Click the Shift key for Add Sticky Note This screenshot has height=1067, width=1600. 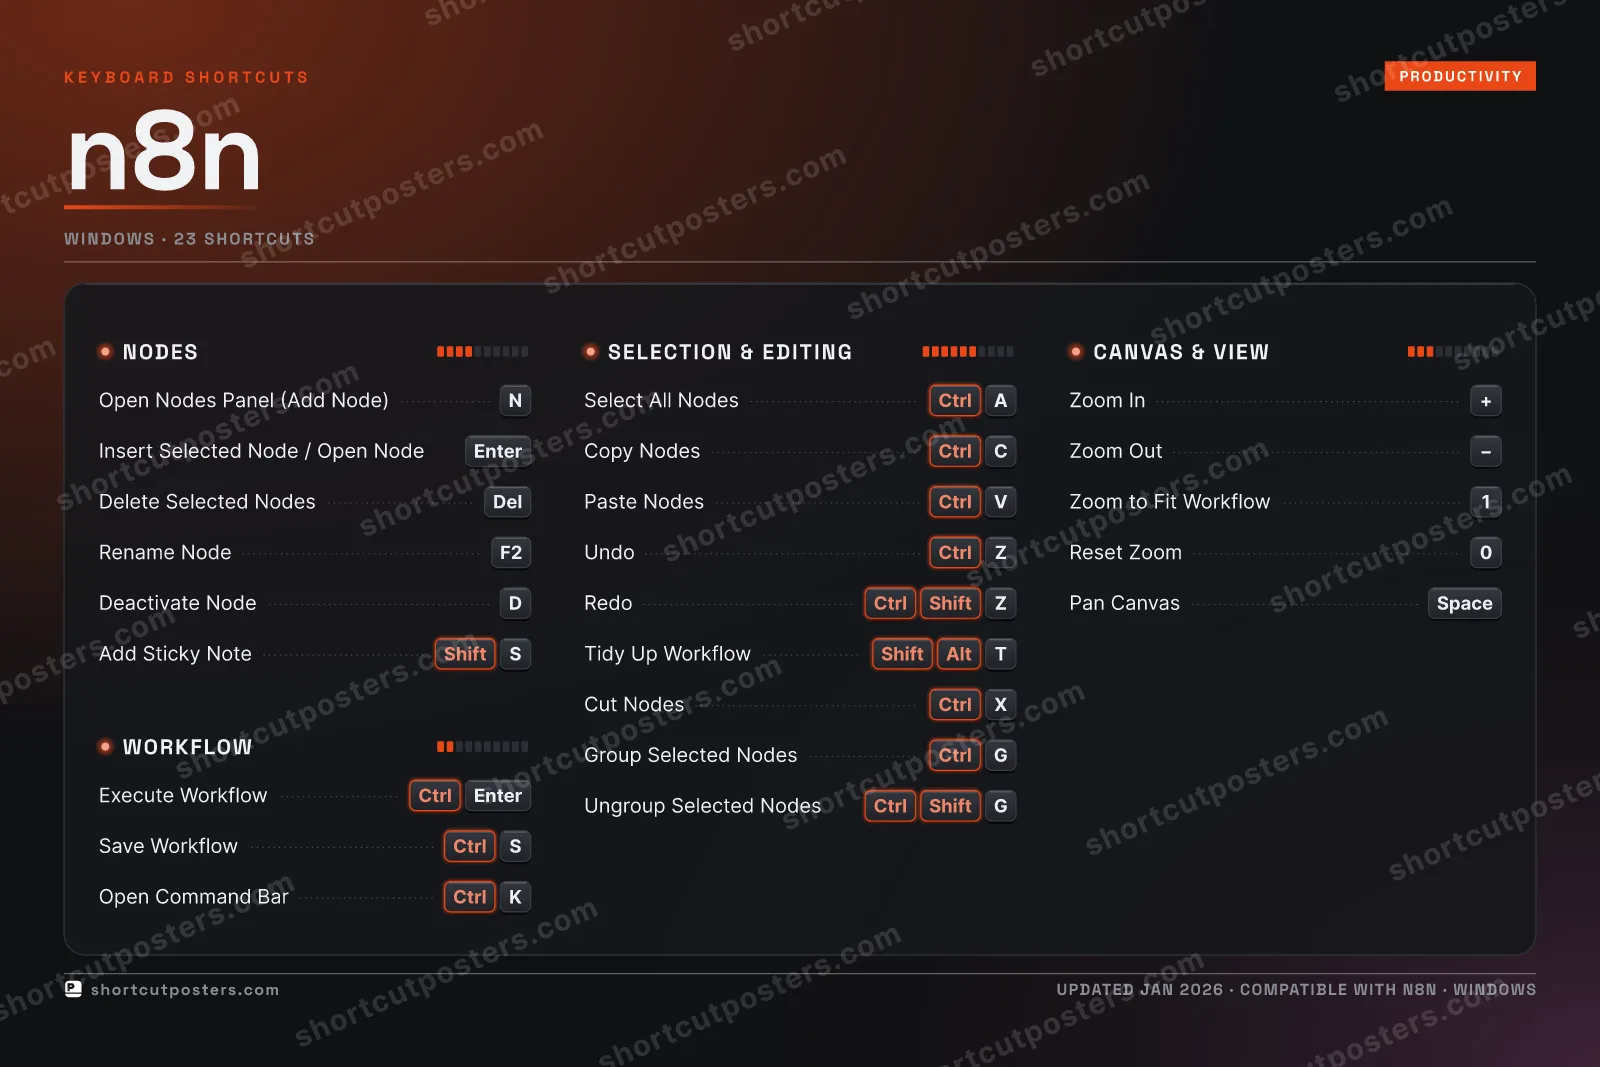pos(465,654)
